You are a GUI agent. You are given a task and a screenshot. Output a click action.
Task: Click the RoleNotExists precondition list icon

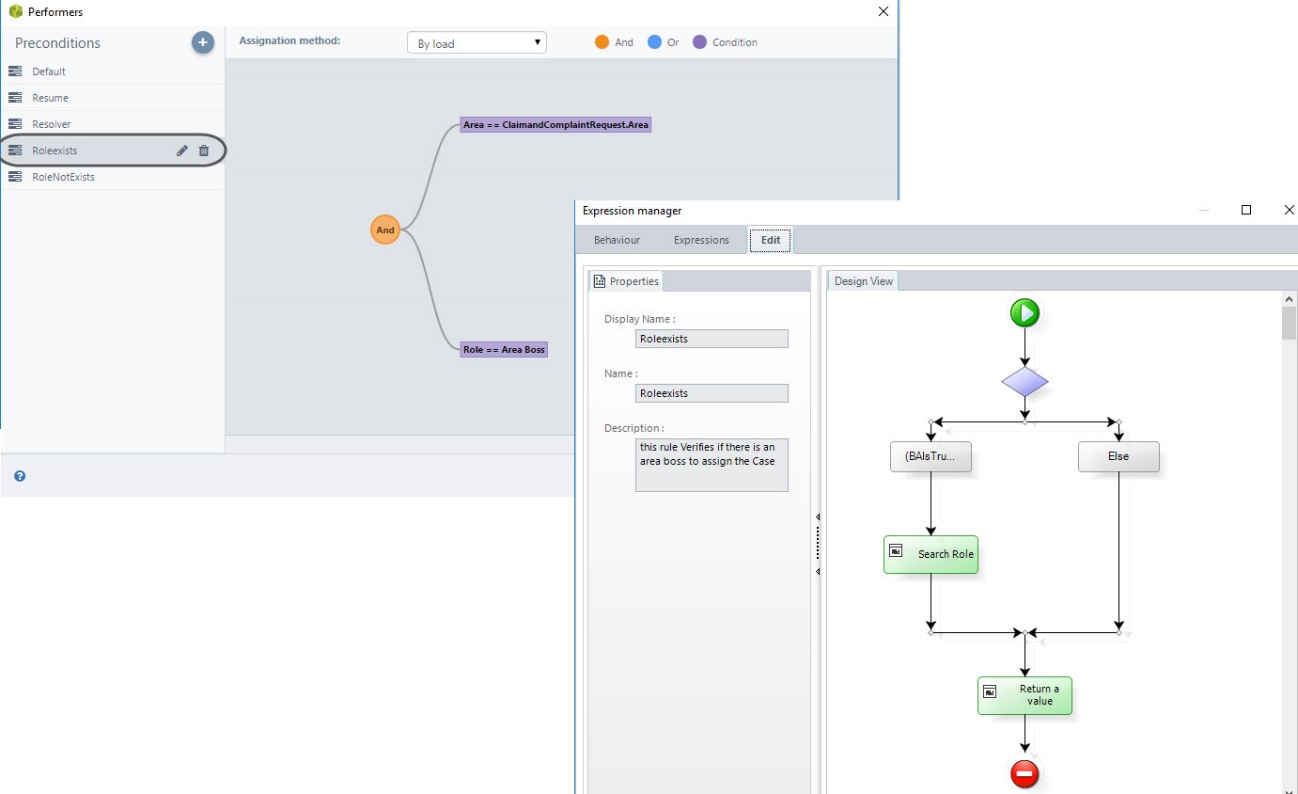15,177
